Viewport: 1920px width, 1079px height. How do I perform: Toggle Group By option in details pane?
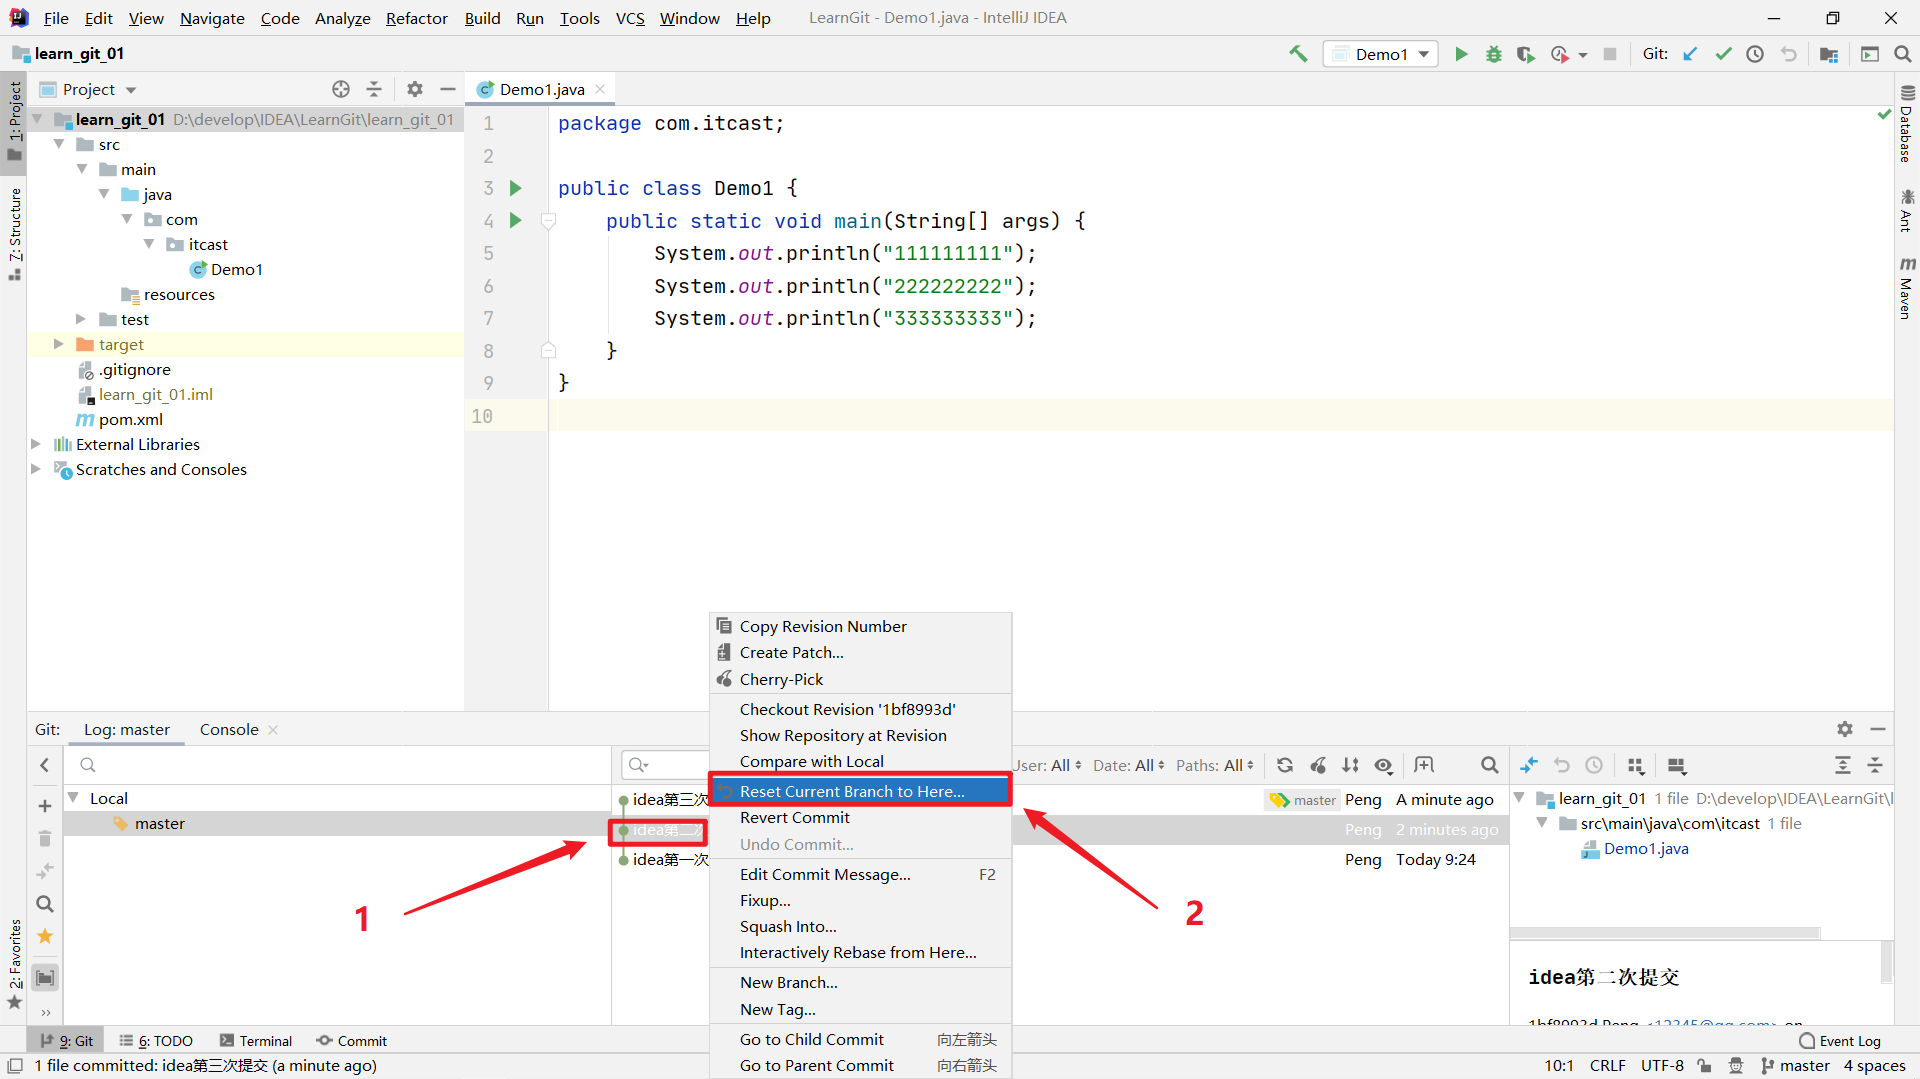coord(1636,765)
